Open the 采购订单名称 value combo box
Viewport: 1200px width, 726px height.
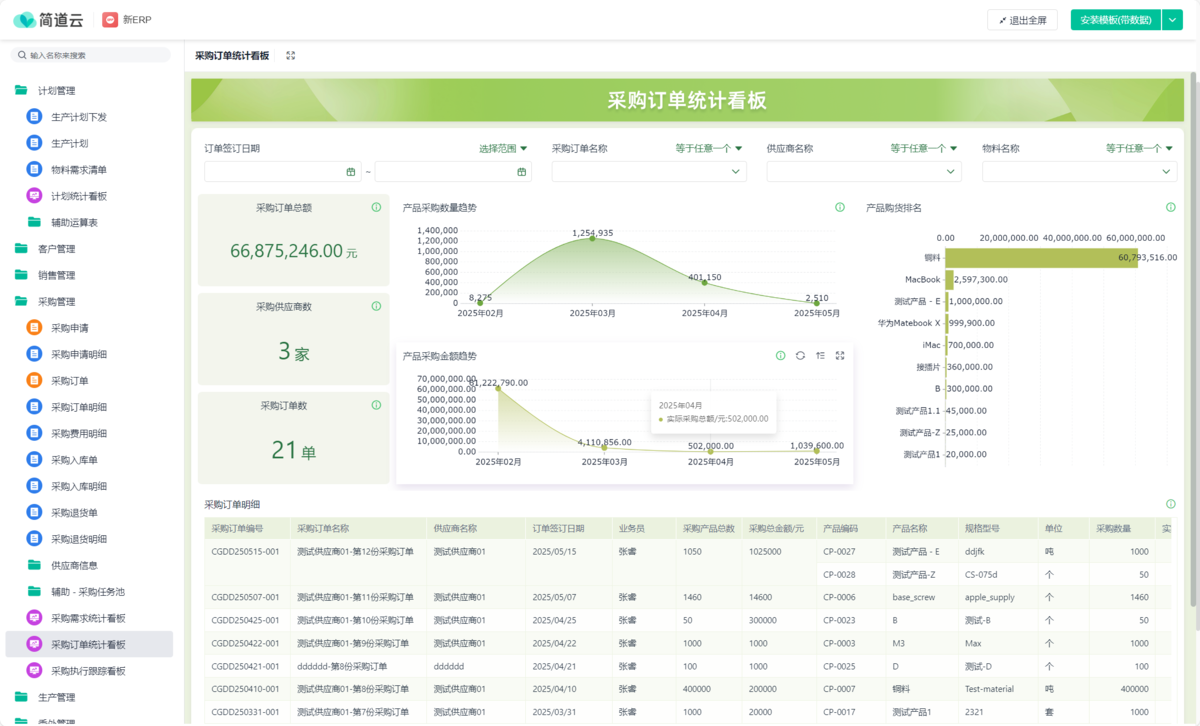[x=649, y=172]
